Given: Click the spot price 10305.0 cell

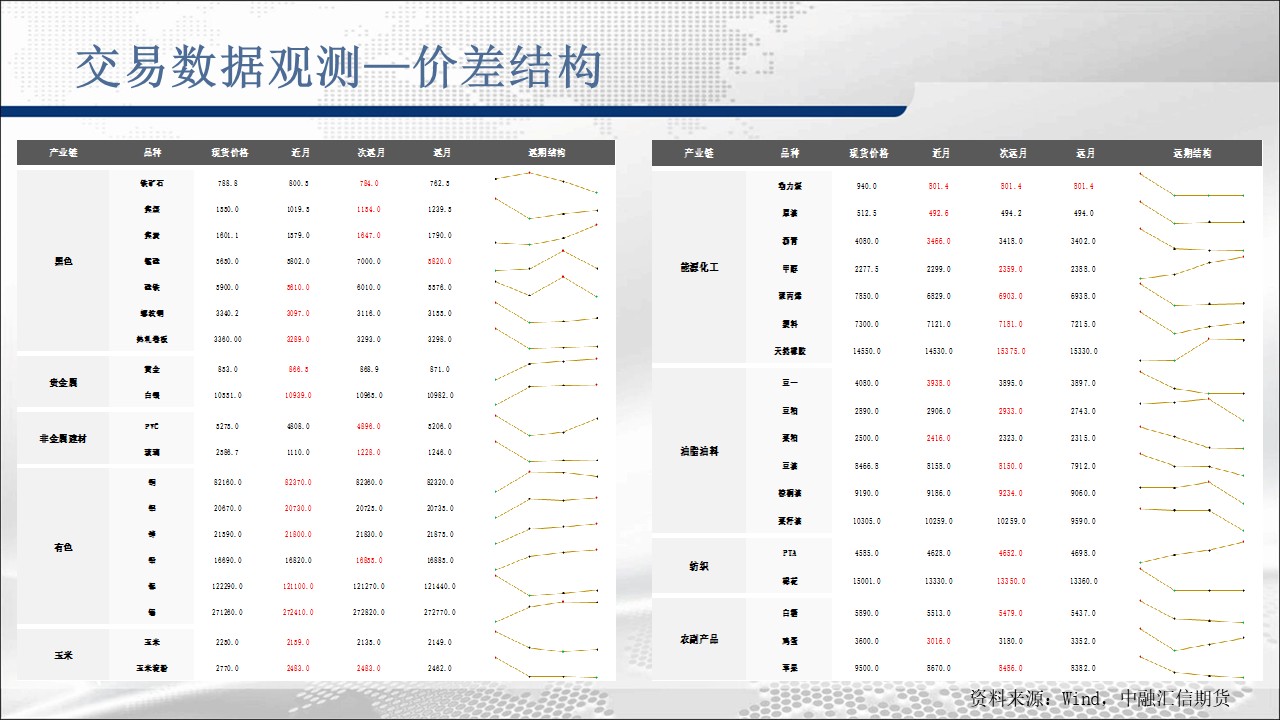Looking at the screenshot, I should click(x=867, y=521).
